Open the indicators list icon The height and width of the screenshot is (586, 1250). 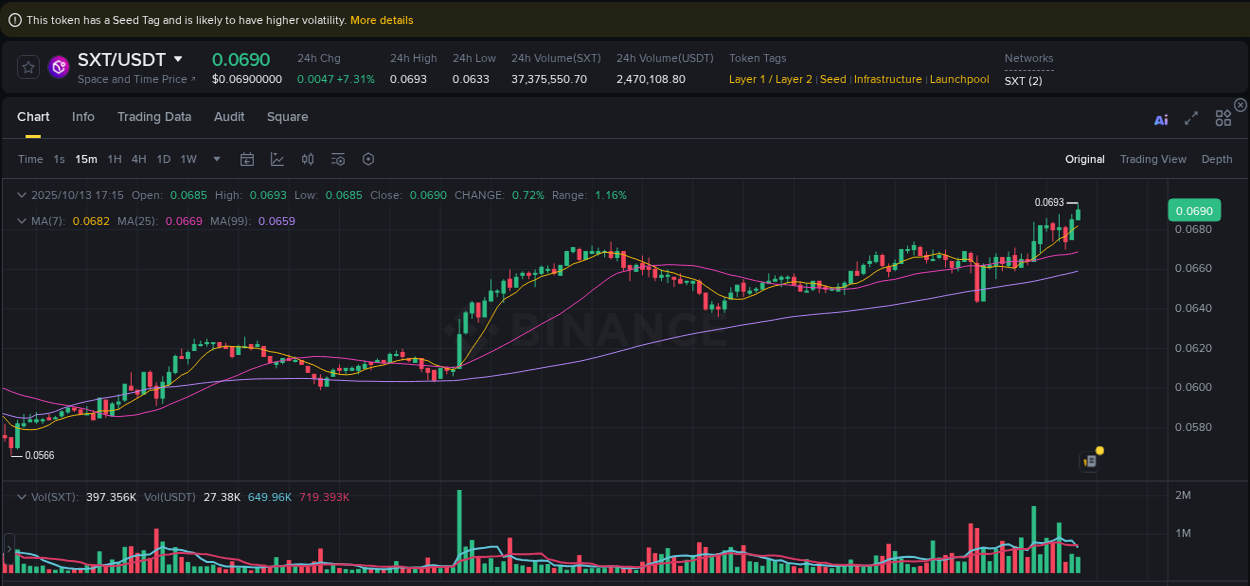(337, 159)
